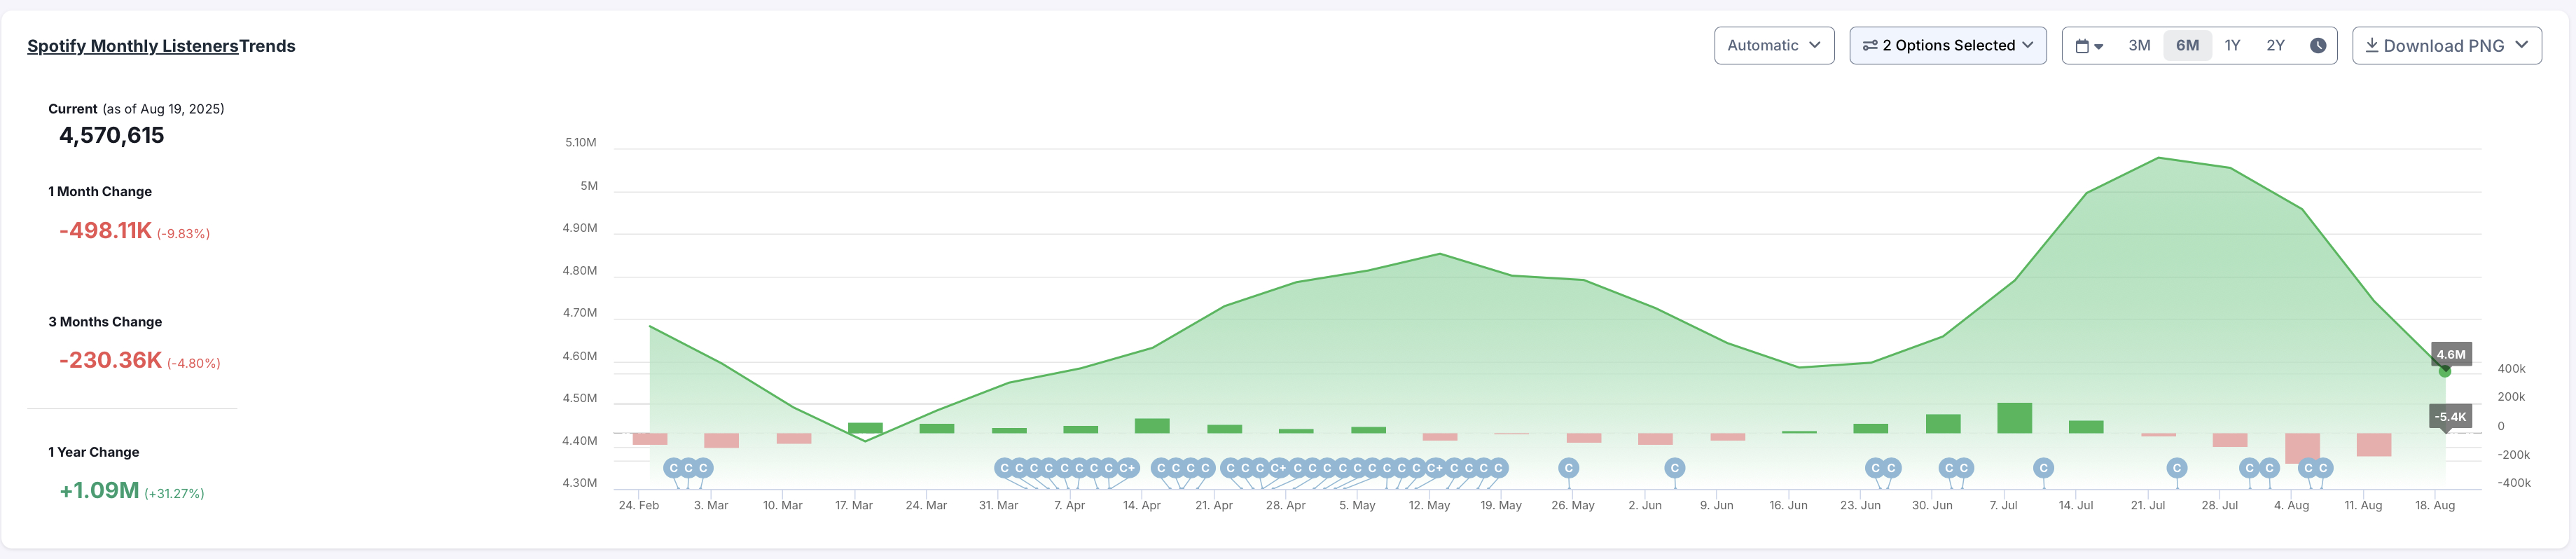Select the green change bar at 14. Apr
This screenshot has height=559, width=2576.
click(x=1152, y=426)
